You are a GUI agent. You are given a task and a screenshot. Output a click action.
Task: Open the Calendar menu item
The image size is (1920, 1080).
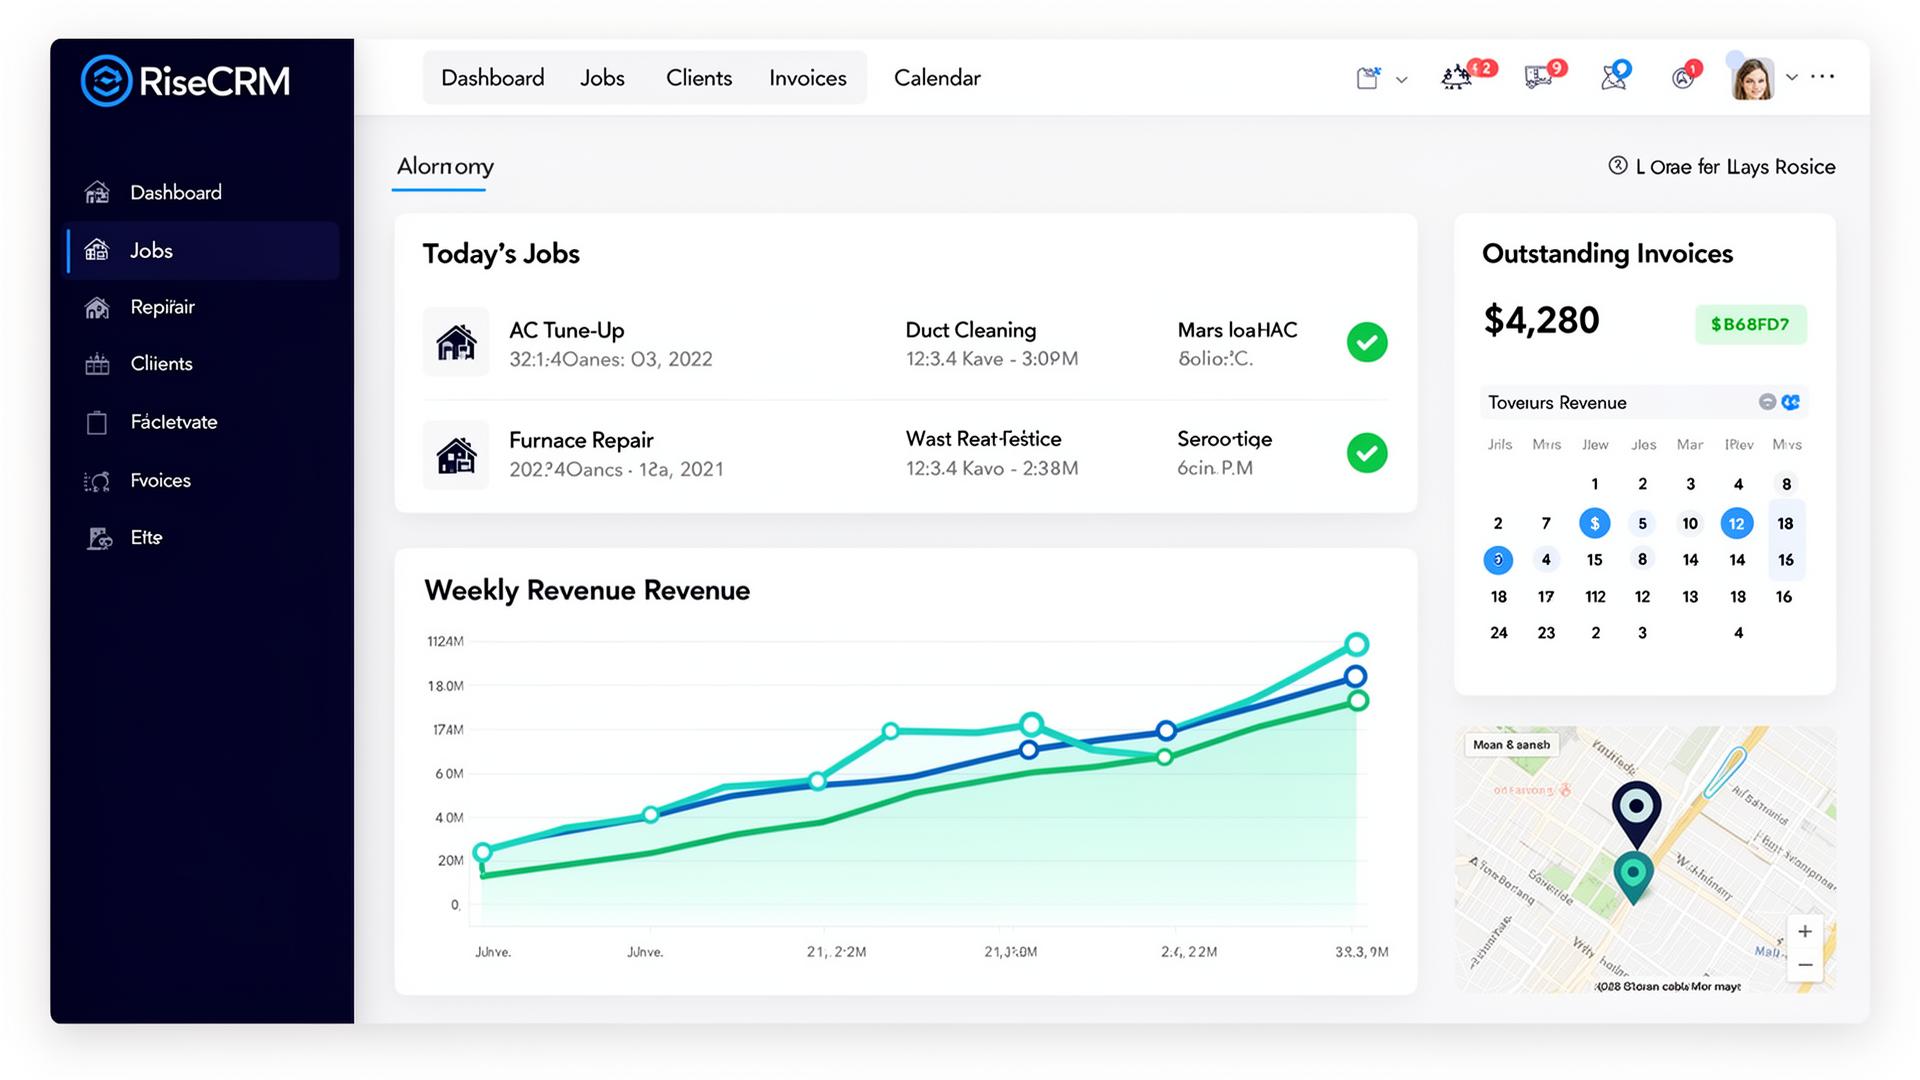tap(936, 77)
